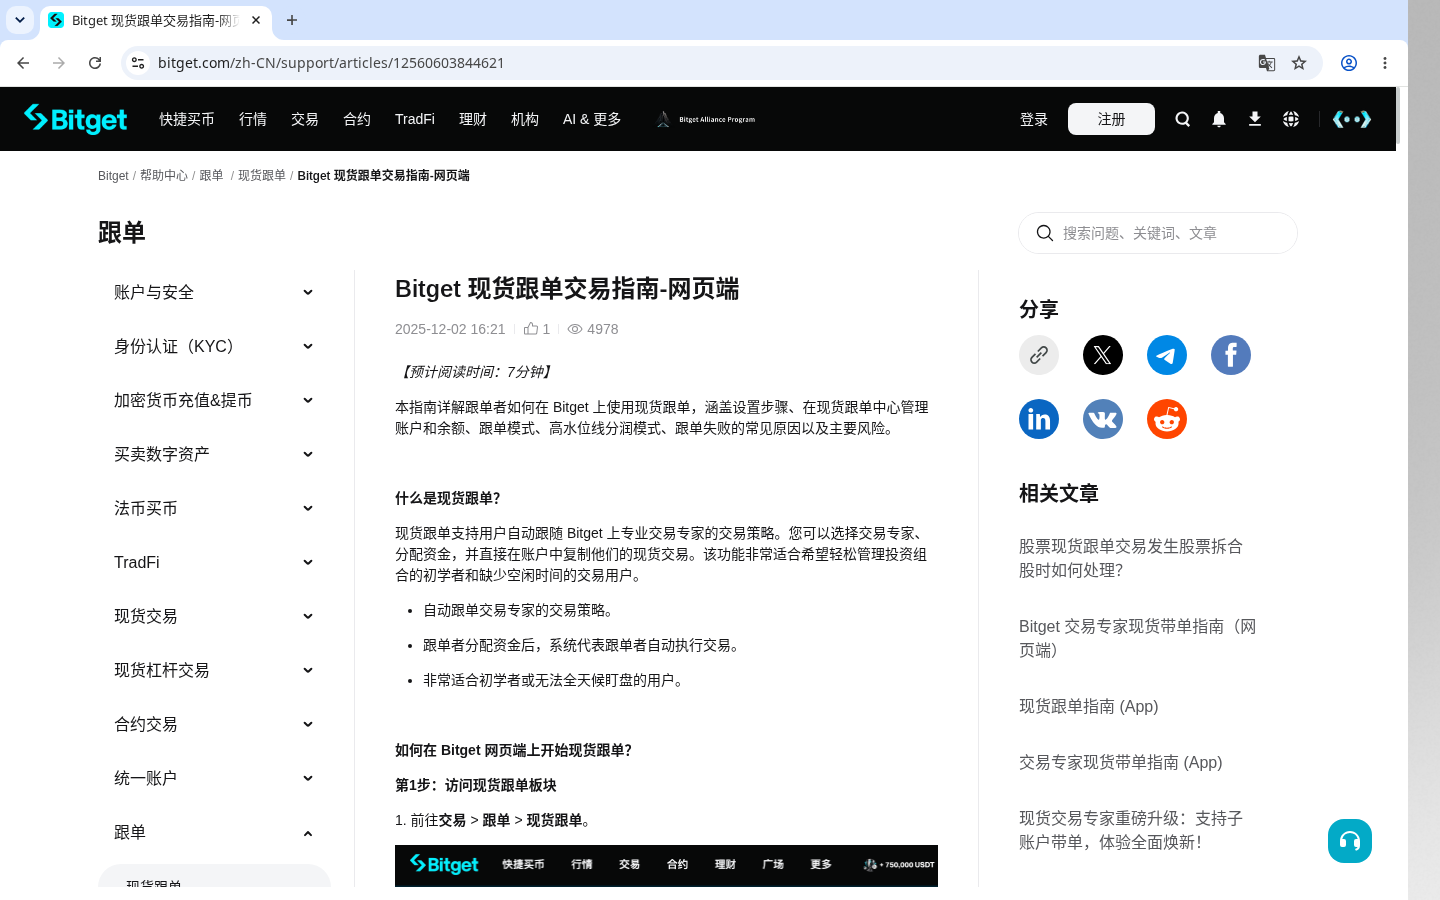Open AI & 更多 nav menu
1440x900 pixels.
[x=592, y=119]
